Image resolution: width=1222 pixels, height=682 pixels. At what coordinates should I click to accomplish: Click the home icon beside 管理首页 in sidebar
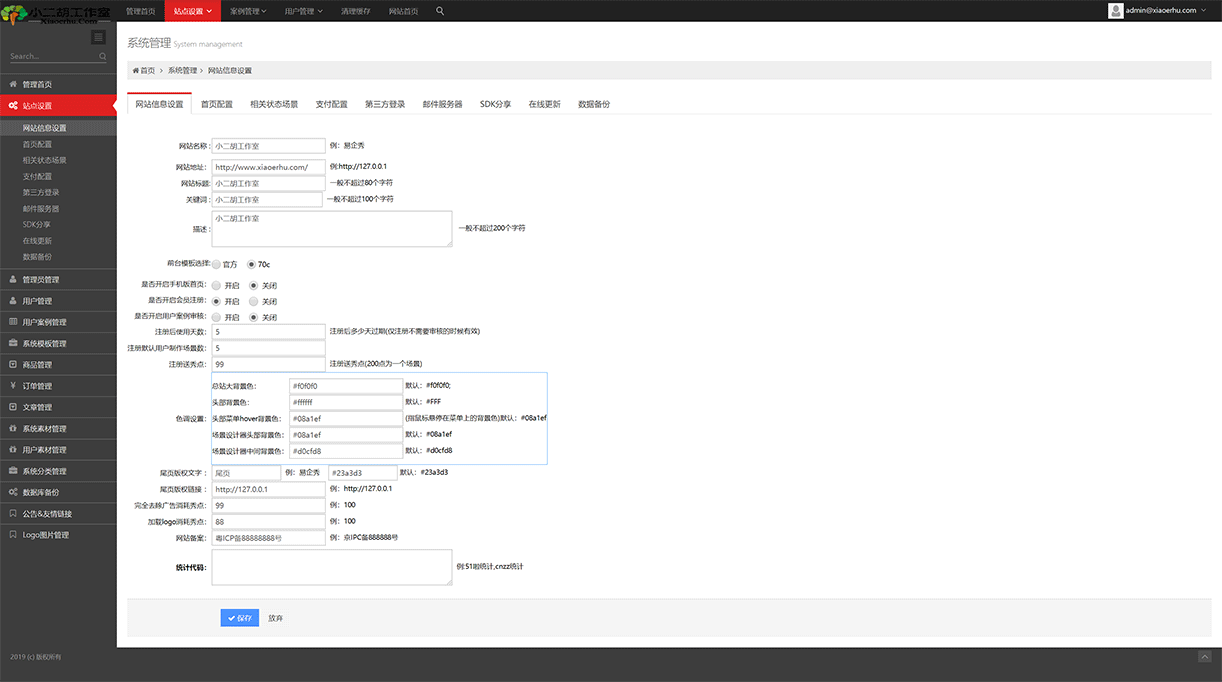pos(13,84)
